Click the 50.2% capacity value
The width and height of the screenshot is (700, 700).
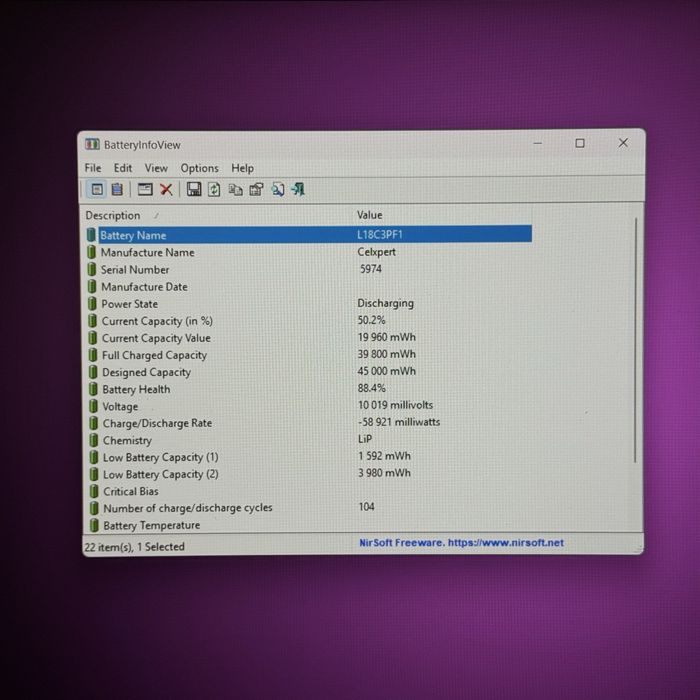point(371,320)
